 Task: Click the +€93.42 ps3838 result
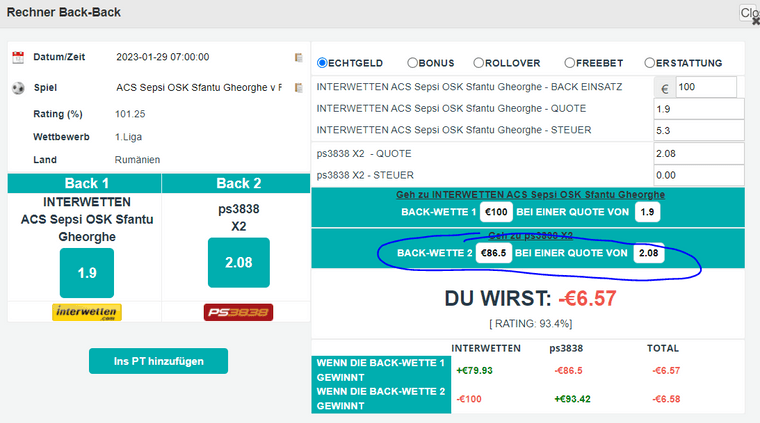click(572, 399)
